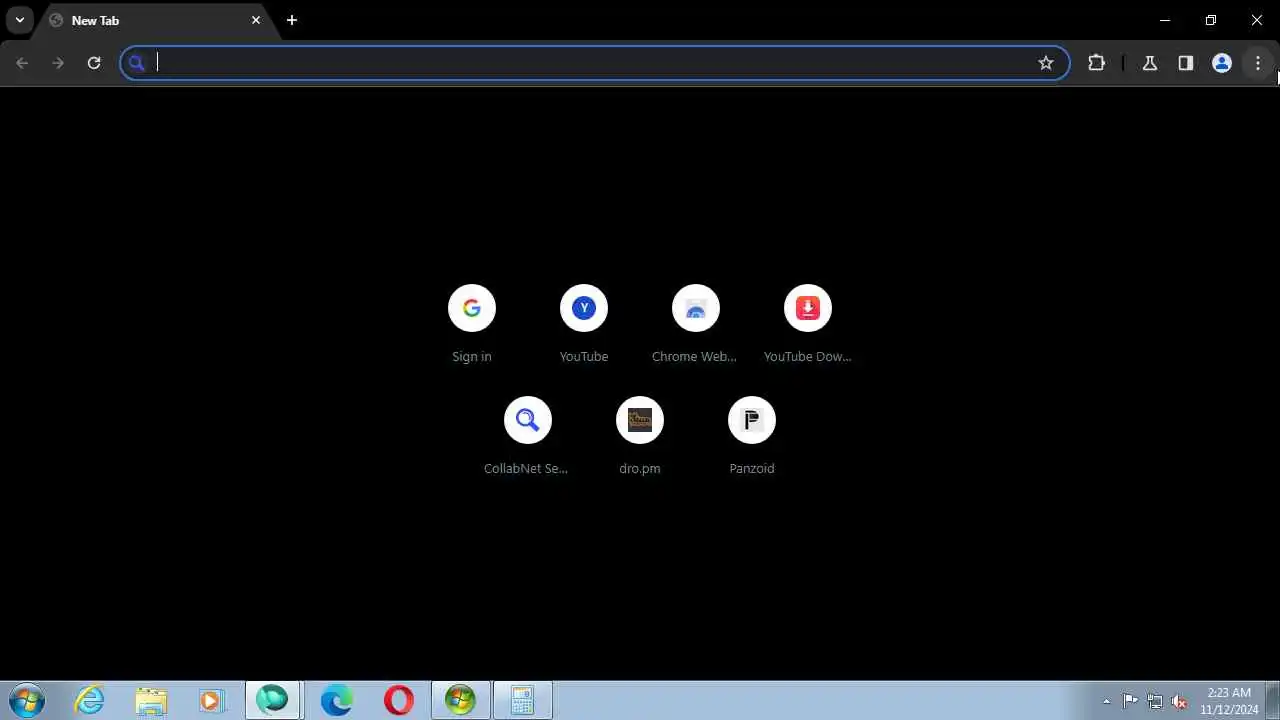Show hidden tray icons arrow
This screenshot has width=1280, height=720.
[x=1106, y=701]
